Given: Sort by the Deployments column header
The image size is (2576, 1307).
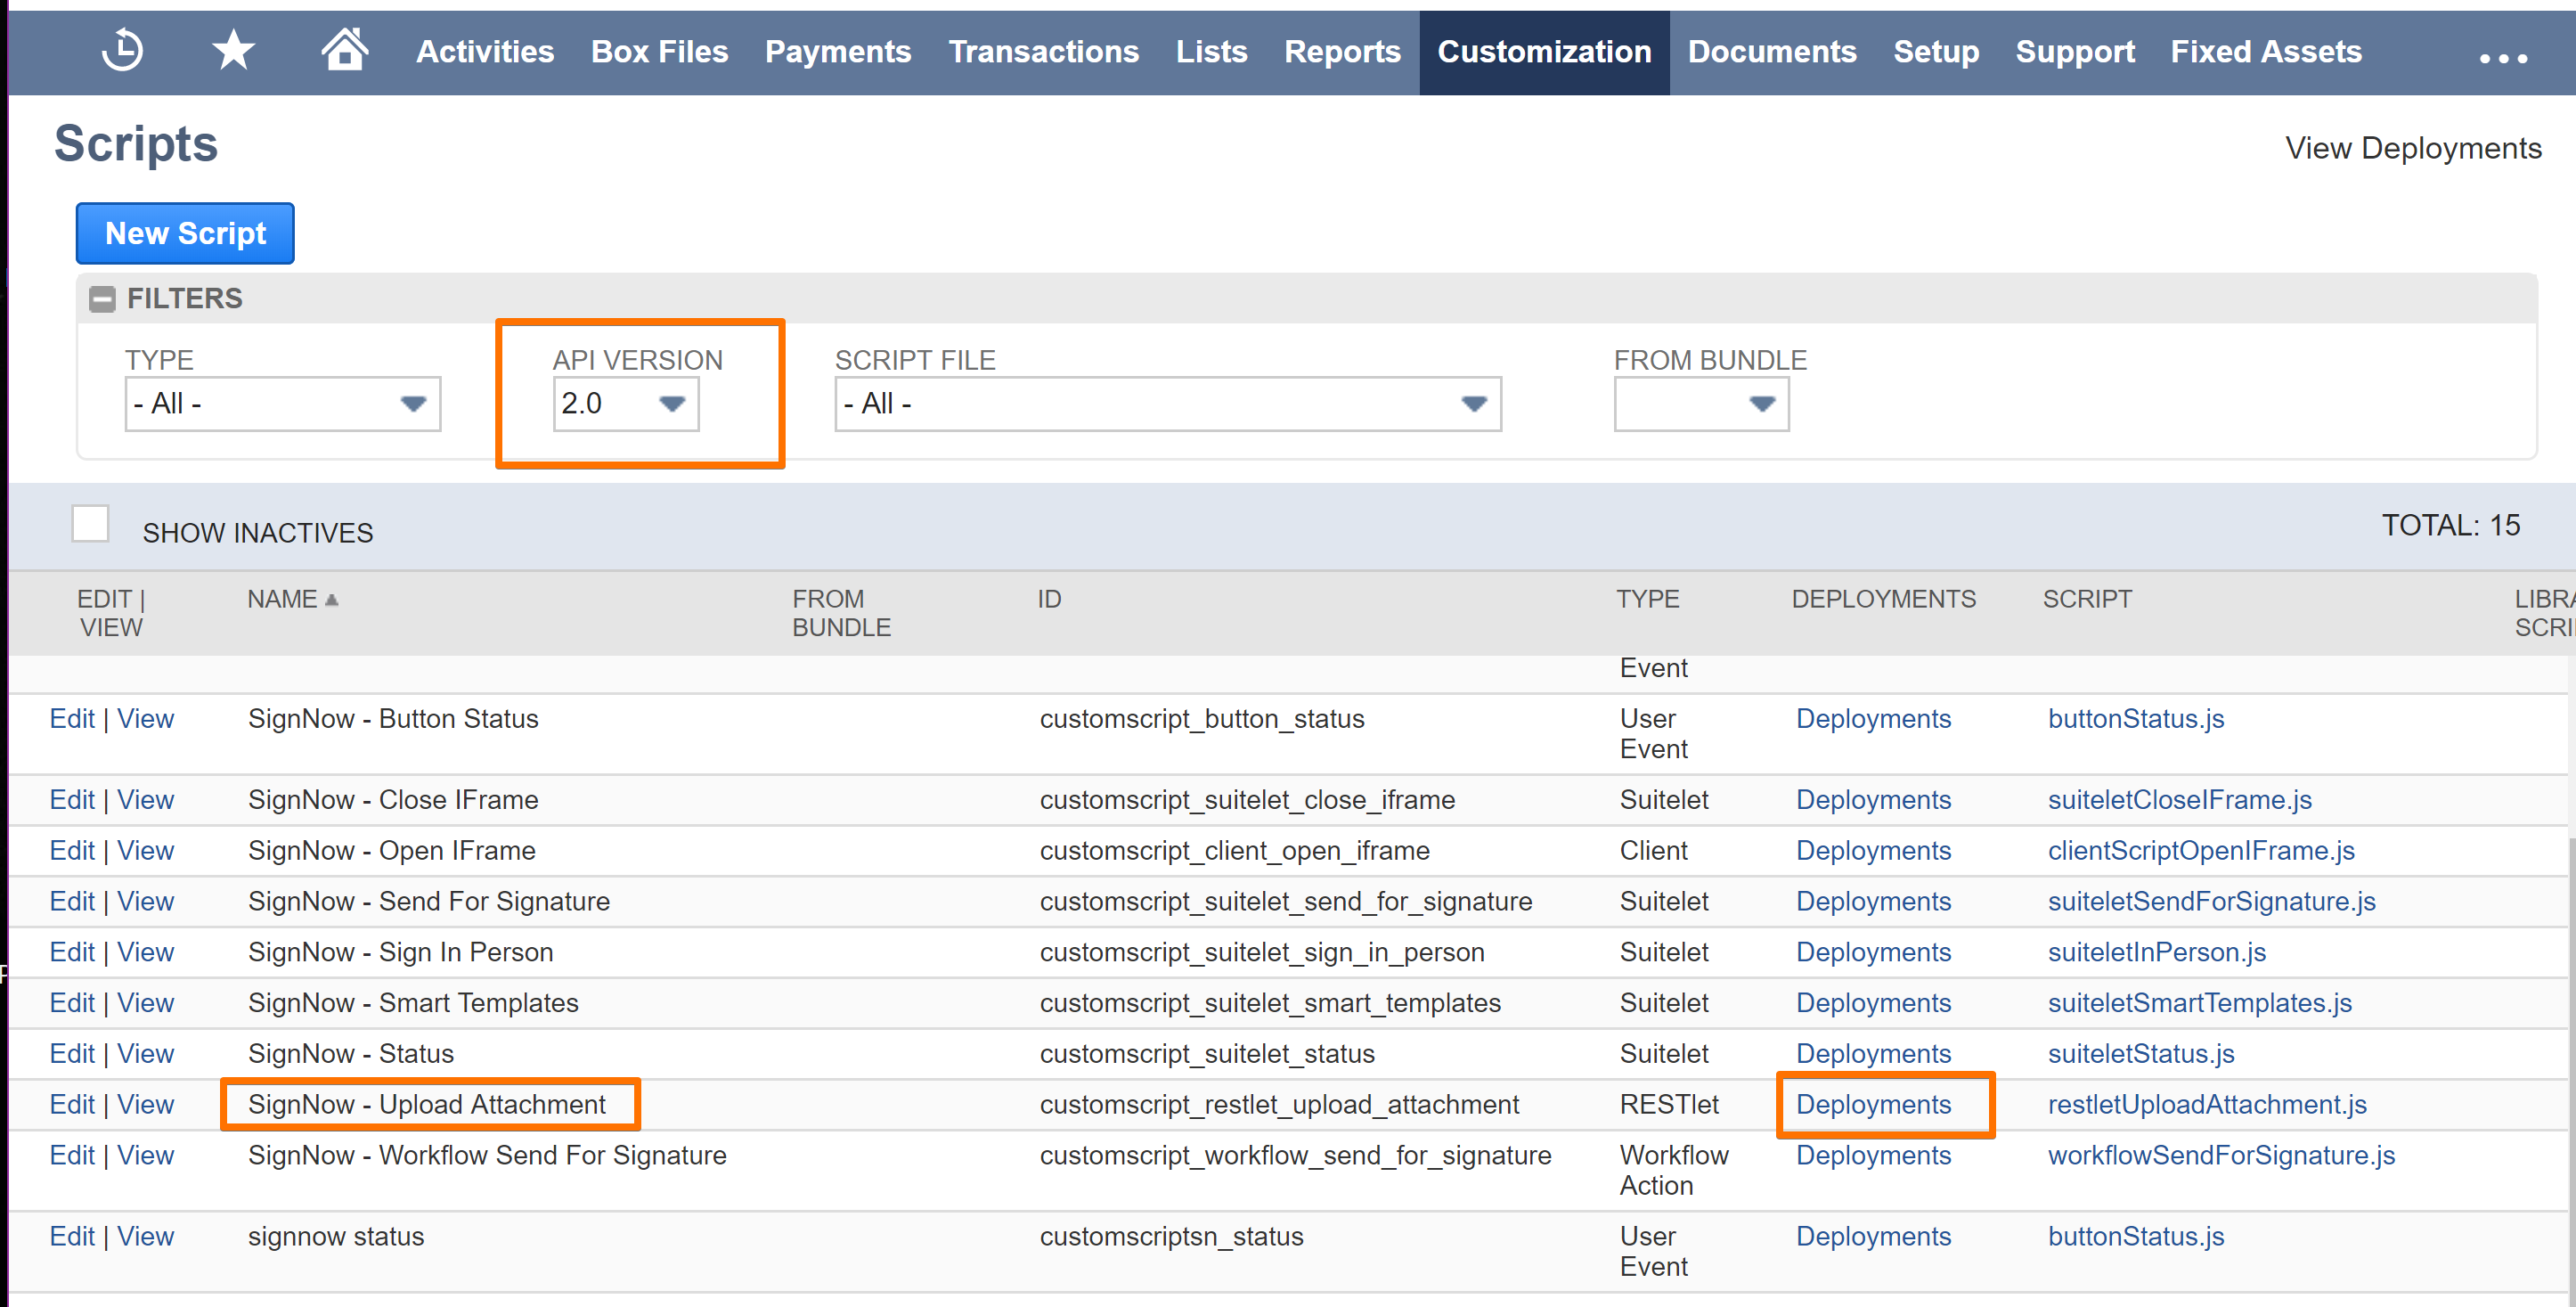Looking at the screenshot, I should pos(1883,600).
